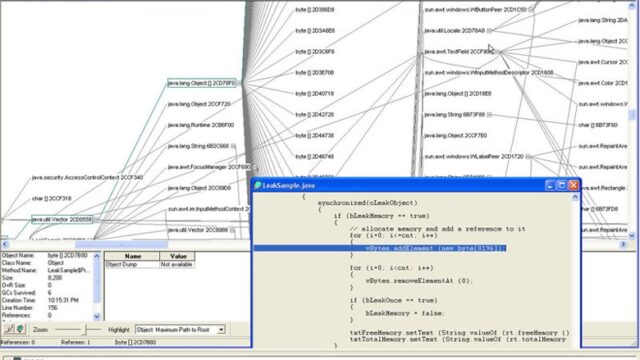
Task: Click the Value column header
Action: [178, 256]
